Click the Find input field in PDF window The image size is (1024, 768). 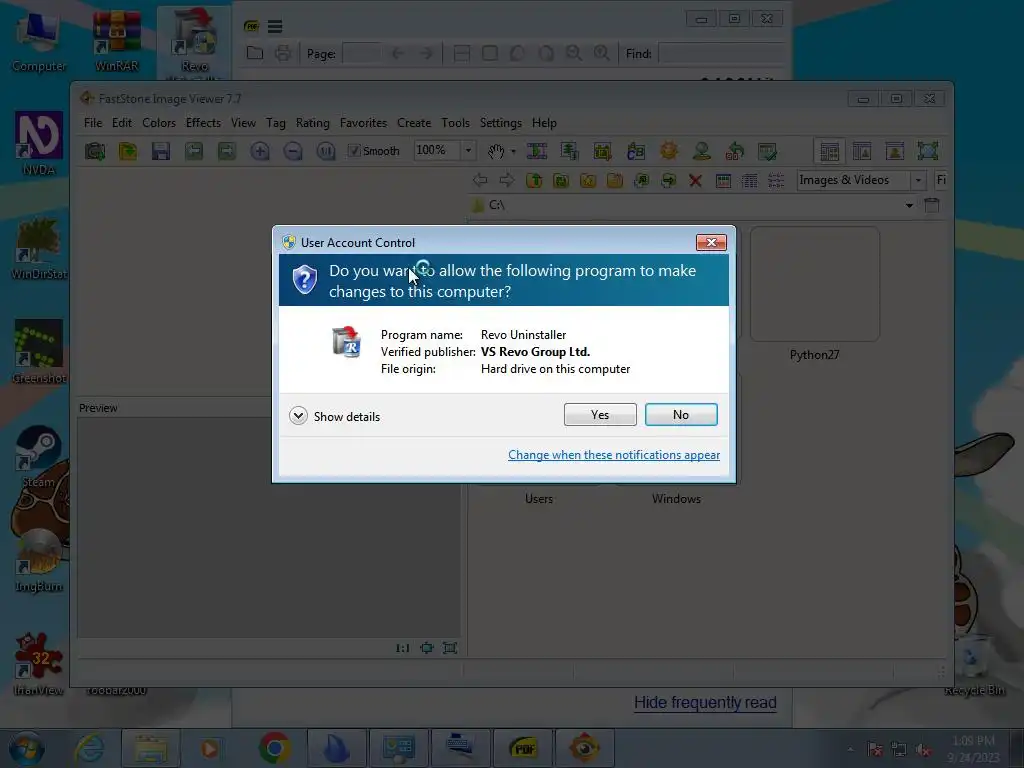[x=722, y=54]
